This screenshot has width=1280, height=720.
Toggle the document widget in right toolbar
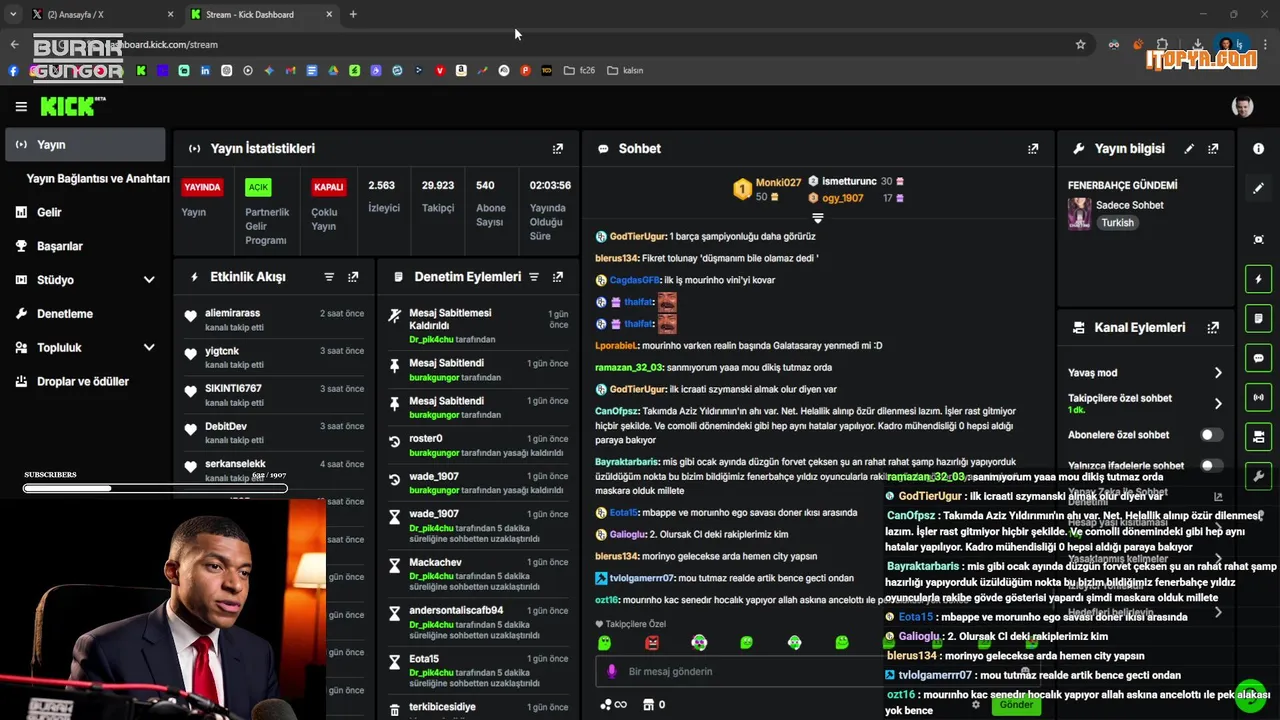[x=1258, y=318]
